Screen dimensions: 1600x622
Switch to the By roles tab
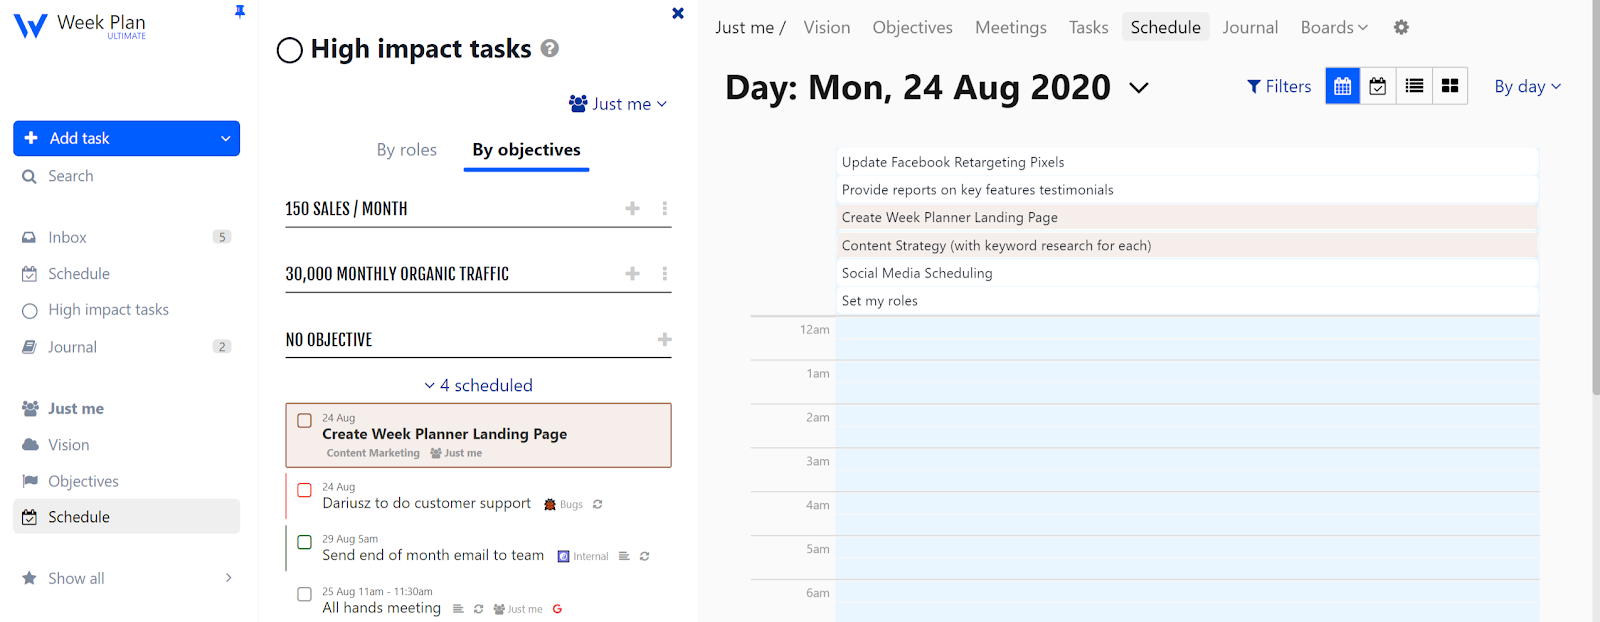click(x=406, y=150)
